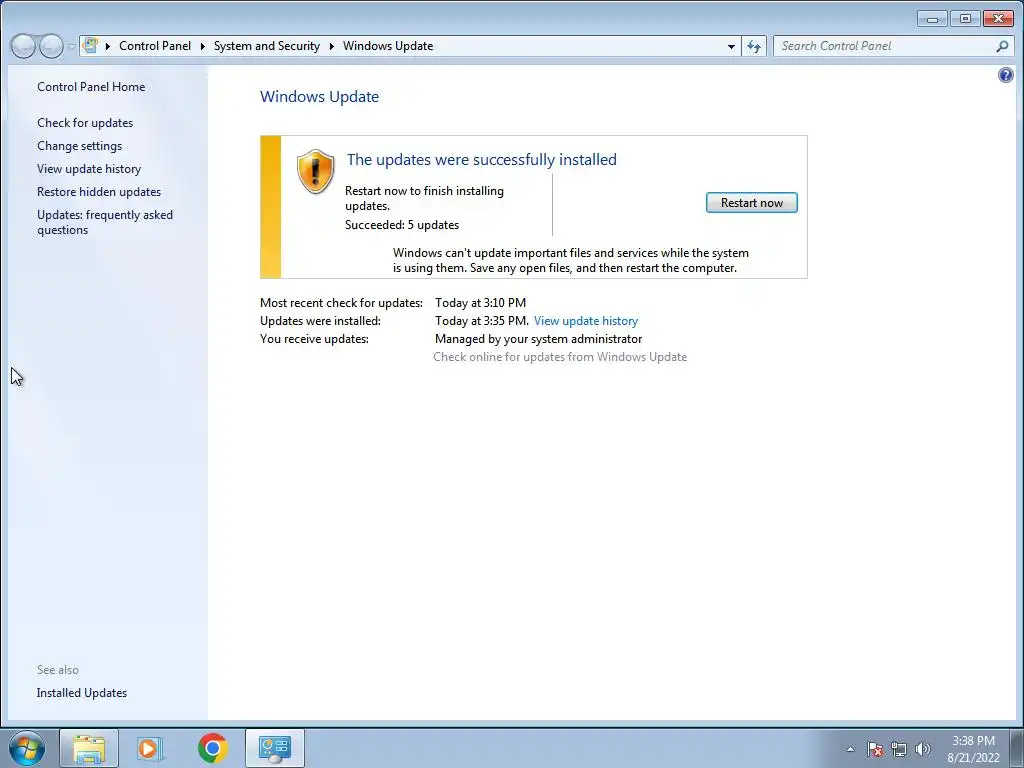Click the Control Panel taskbar button

click(274, 748)
